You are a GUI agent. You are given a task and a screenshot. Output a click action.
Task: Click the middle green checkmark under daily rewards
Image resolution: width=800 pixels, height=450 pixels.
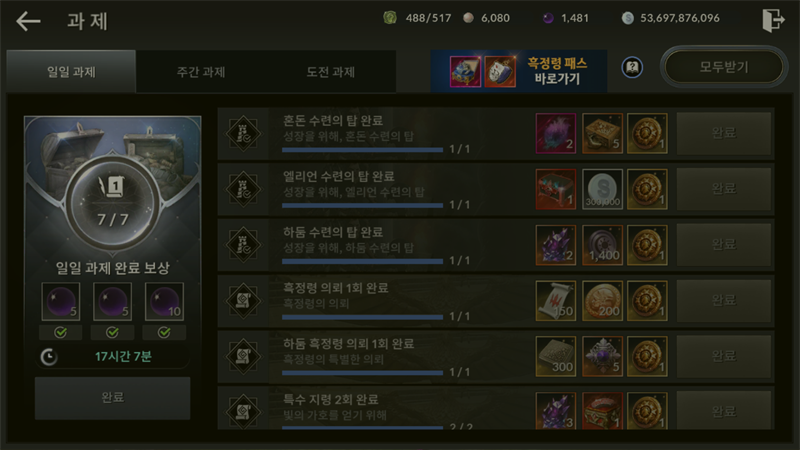(112, 333)
